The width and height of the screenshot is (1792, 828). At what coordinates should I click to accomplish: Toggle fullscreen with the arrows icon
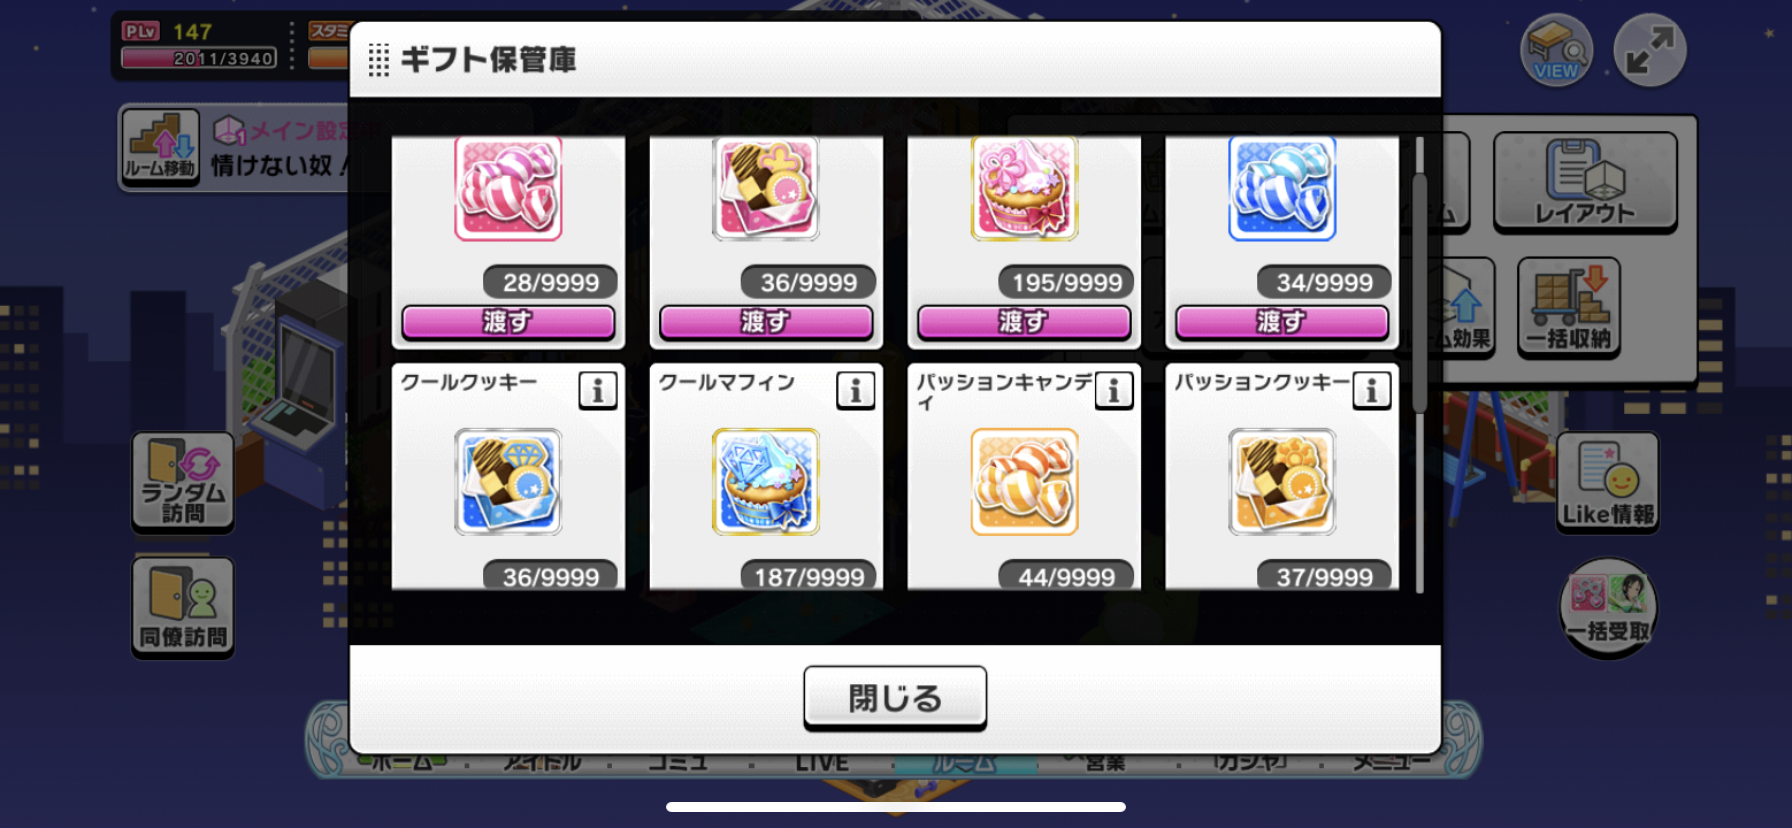pos(1650,50)
